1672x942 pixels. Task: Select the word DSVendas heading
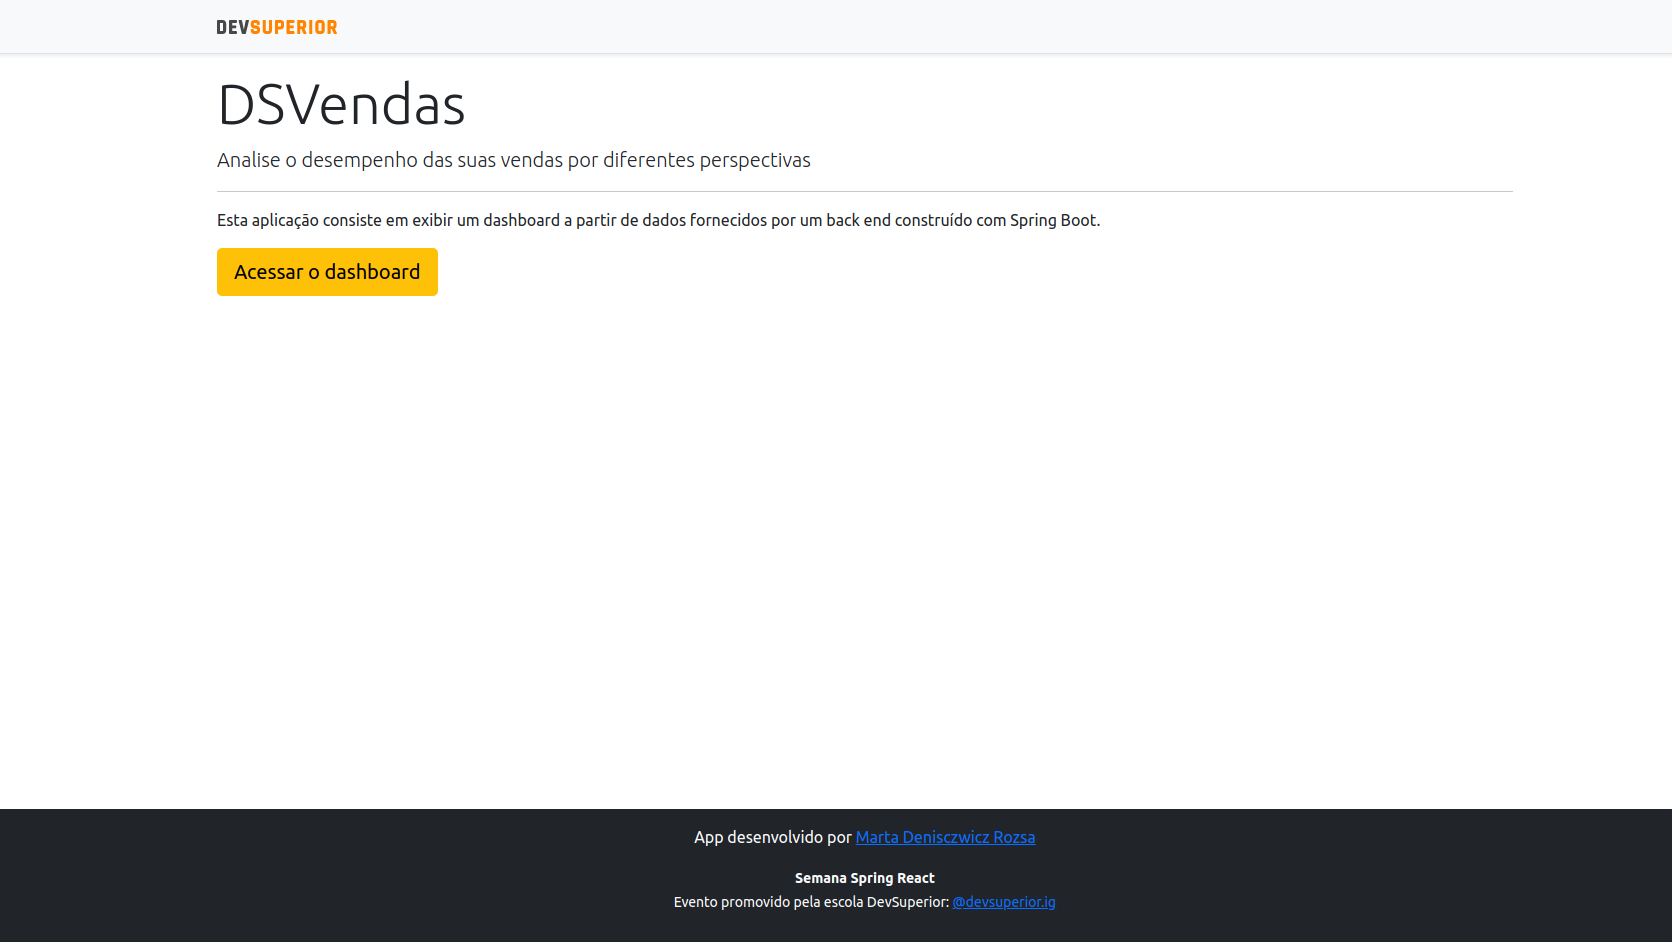341,104
